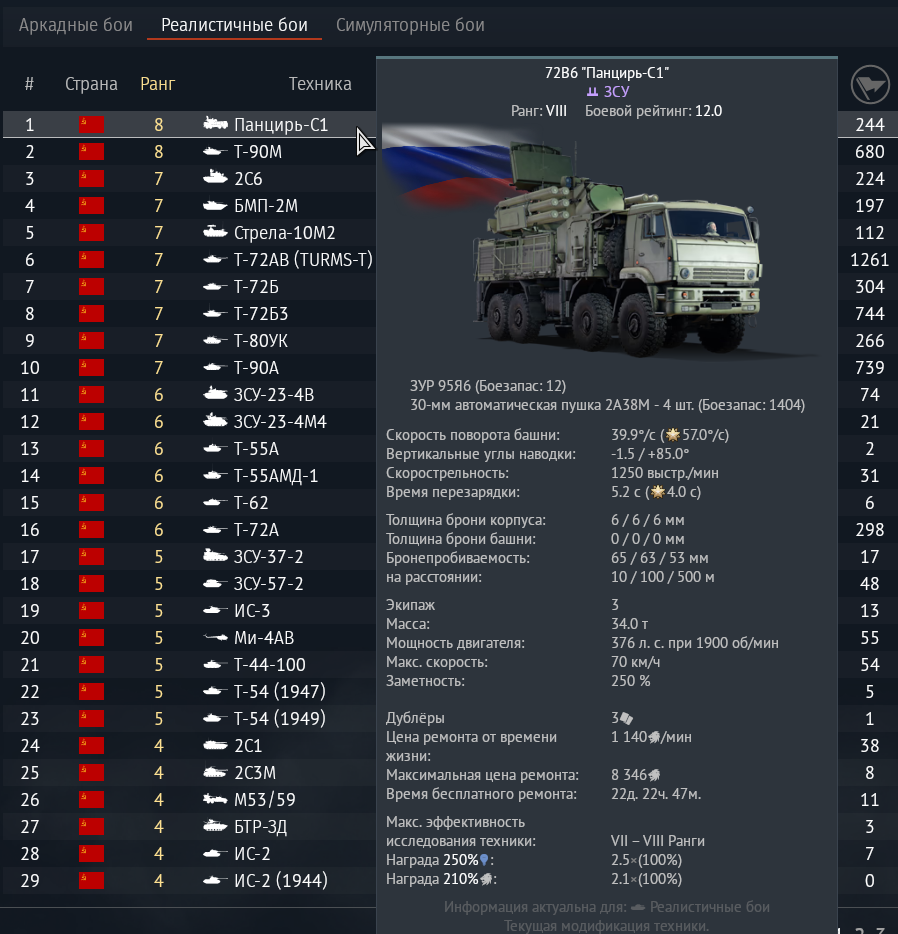
Task: Click the Панцирь-С1 truck image in tooltip
Action: click(617, 249)
